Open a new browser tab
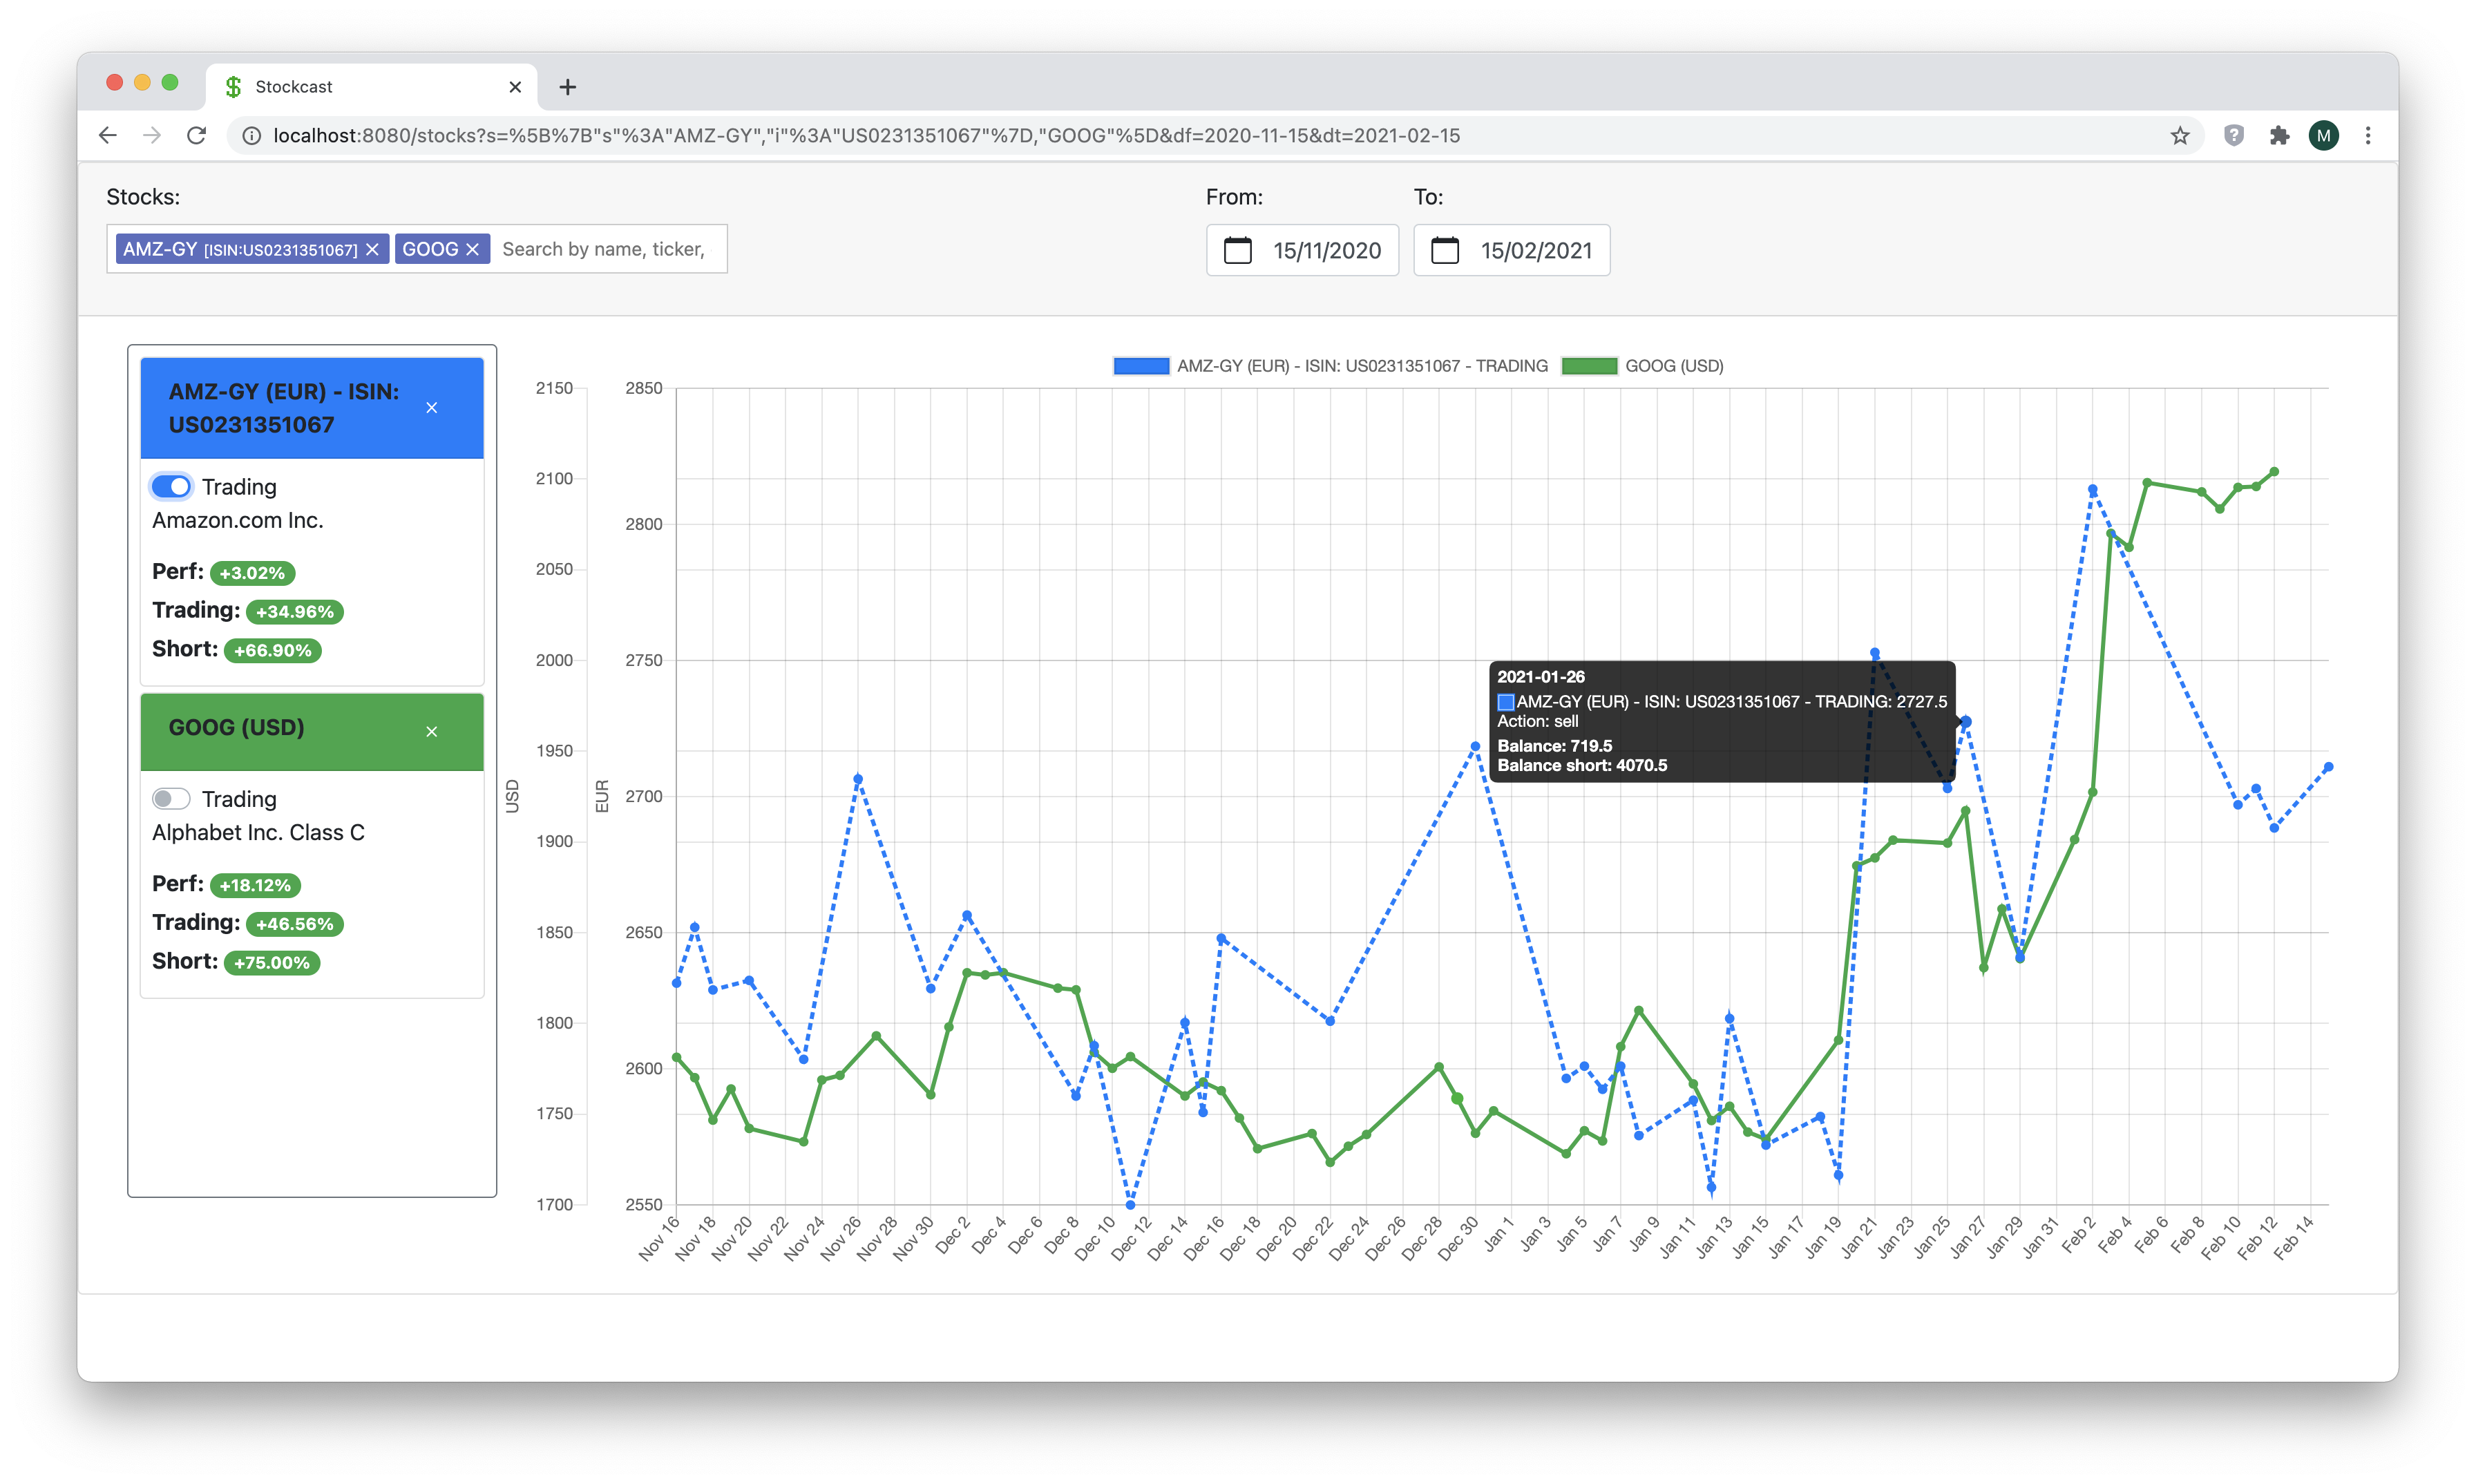The width and height of the screenshot is (2476, 1484). [568, 88]
